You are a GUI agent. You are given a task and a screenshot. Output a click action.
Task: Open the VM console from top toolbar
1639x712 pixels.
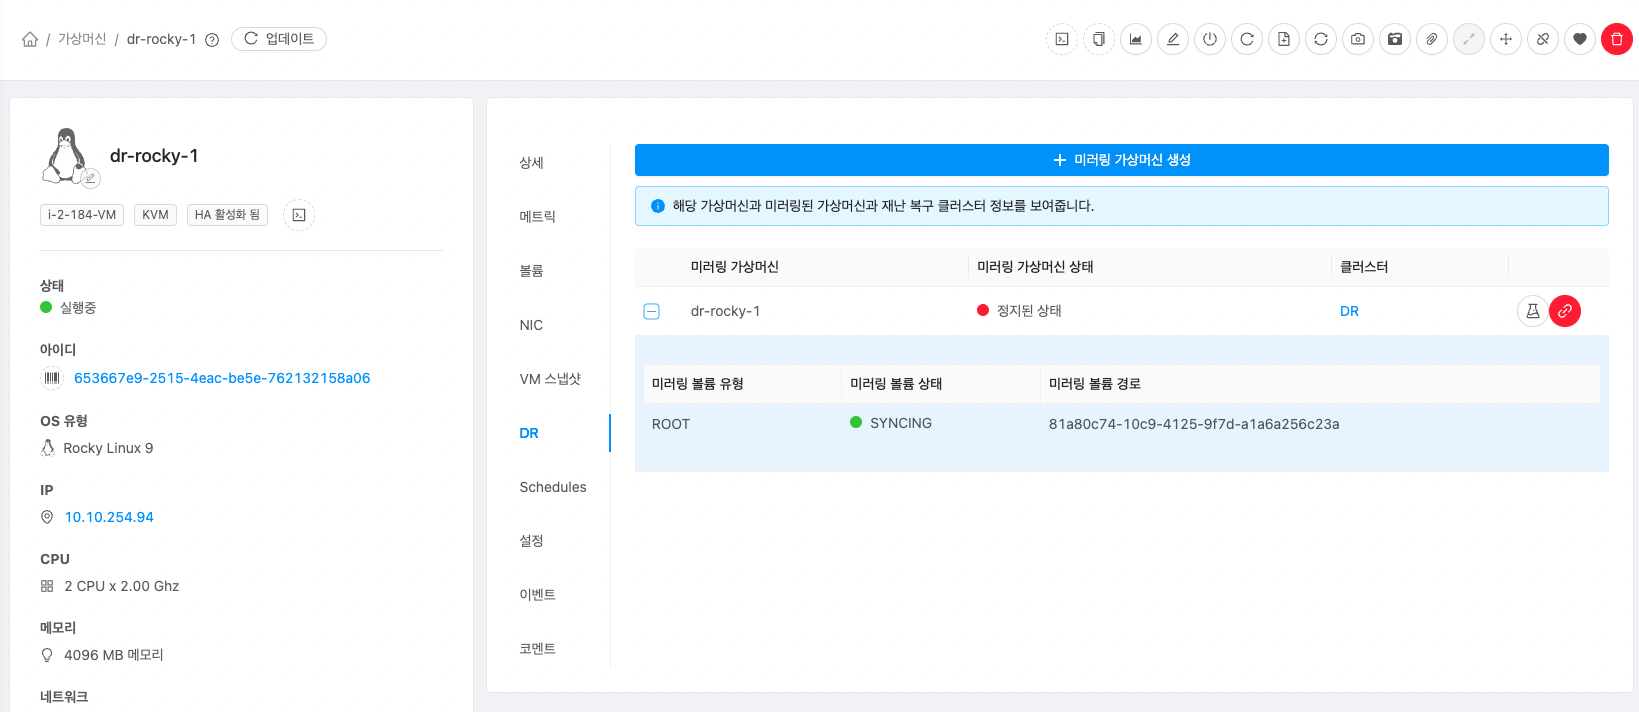tap(1062, 39)
